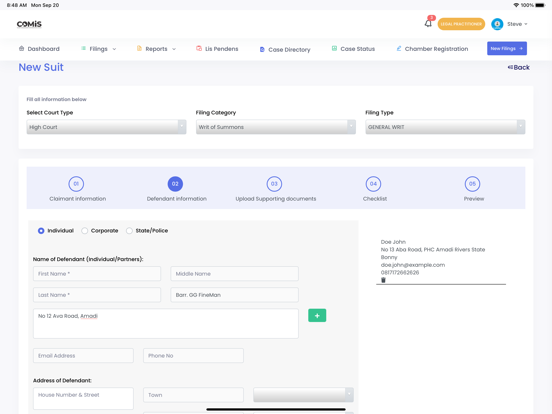This screenshot has height=414, width=552.
Task: Open the Dashboard menu item
Action: tap(39, 49)
